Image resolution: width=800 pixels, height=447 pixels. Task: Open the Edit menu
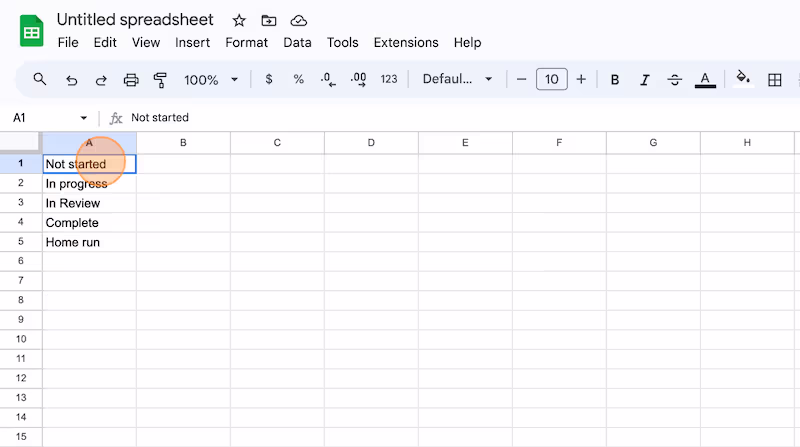tap(105, 43)
